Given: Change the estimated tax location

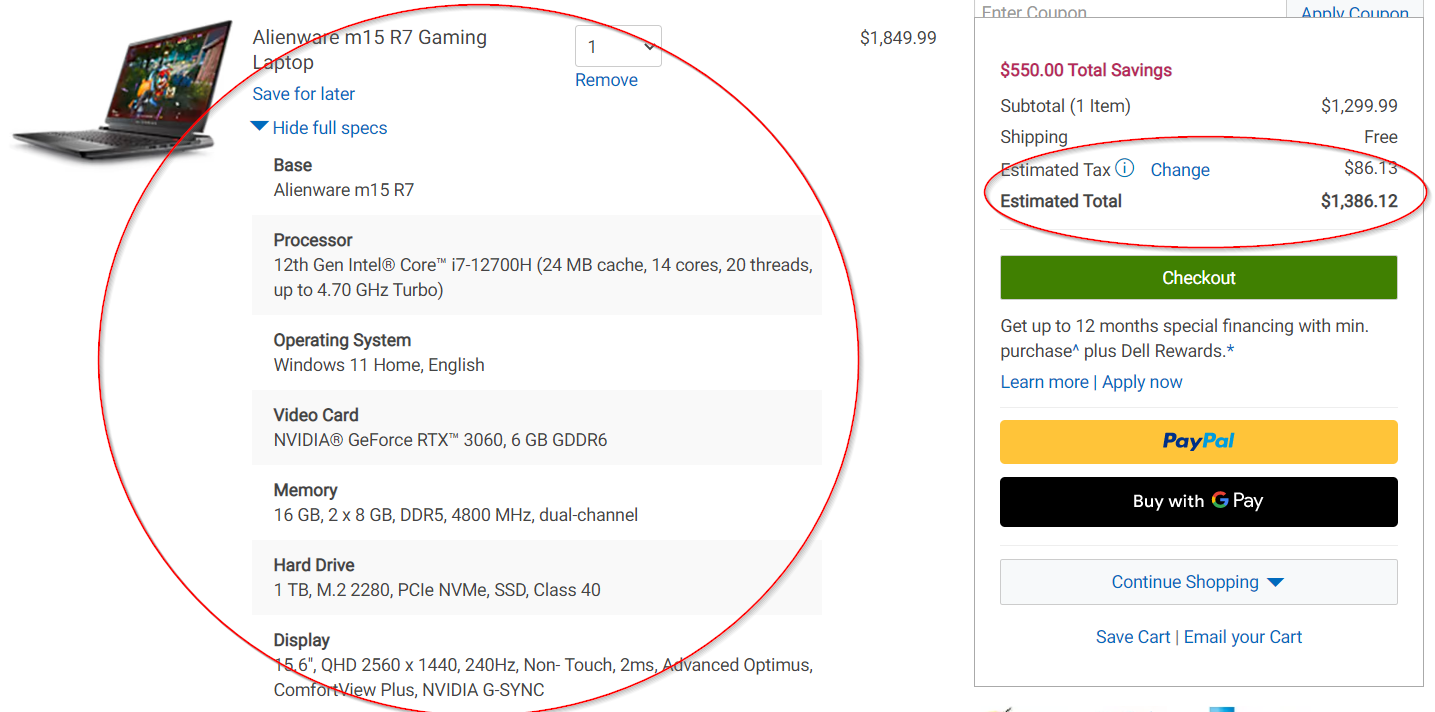Looking at the screenshot, I should click(1180, 170).
